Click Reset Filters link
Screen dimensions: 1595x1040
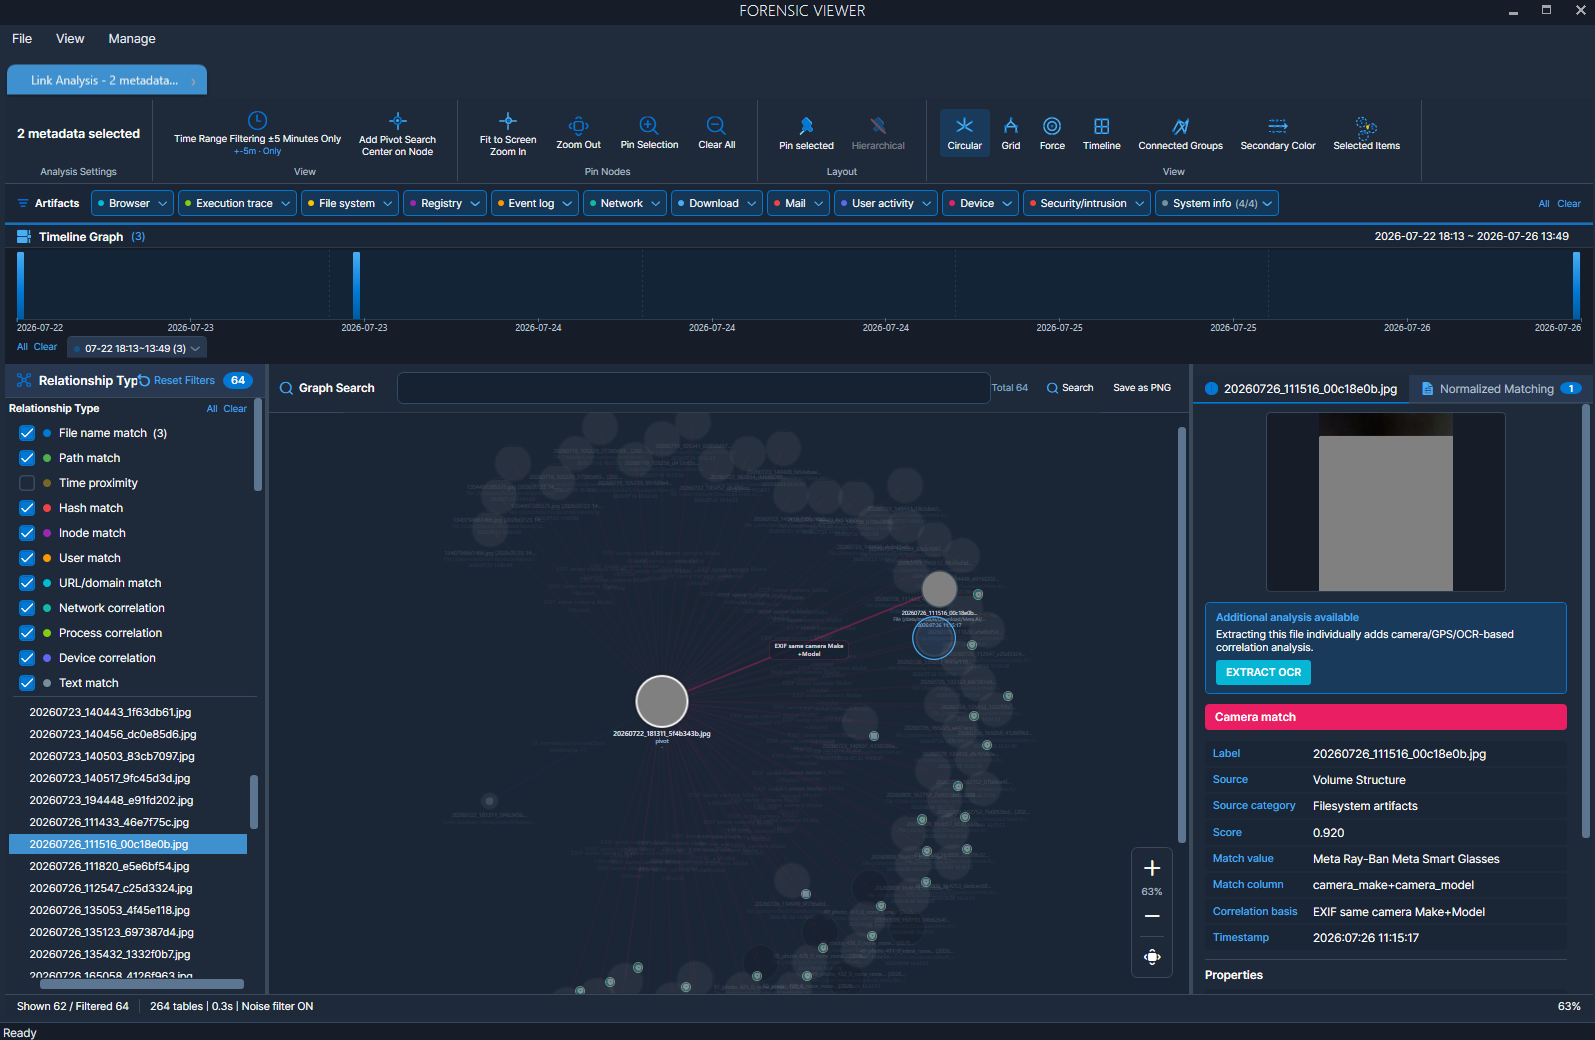[177, 381]
